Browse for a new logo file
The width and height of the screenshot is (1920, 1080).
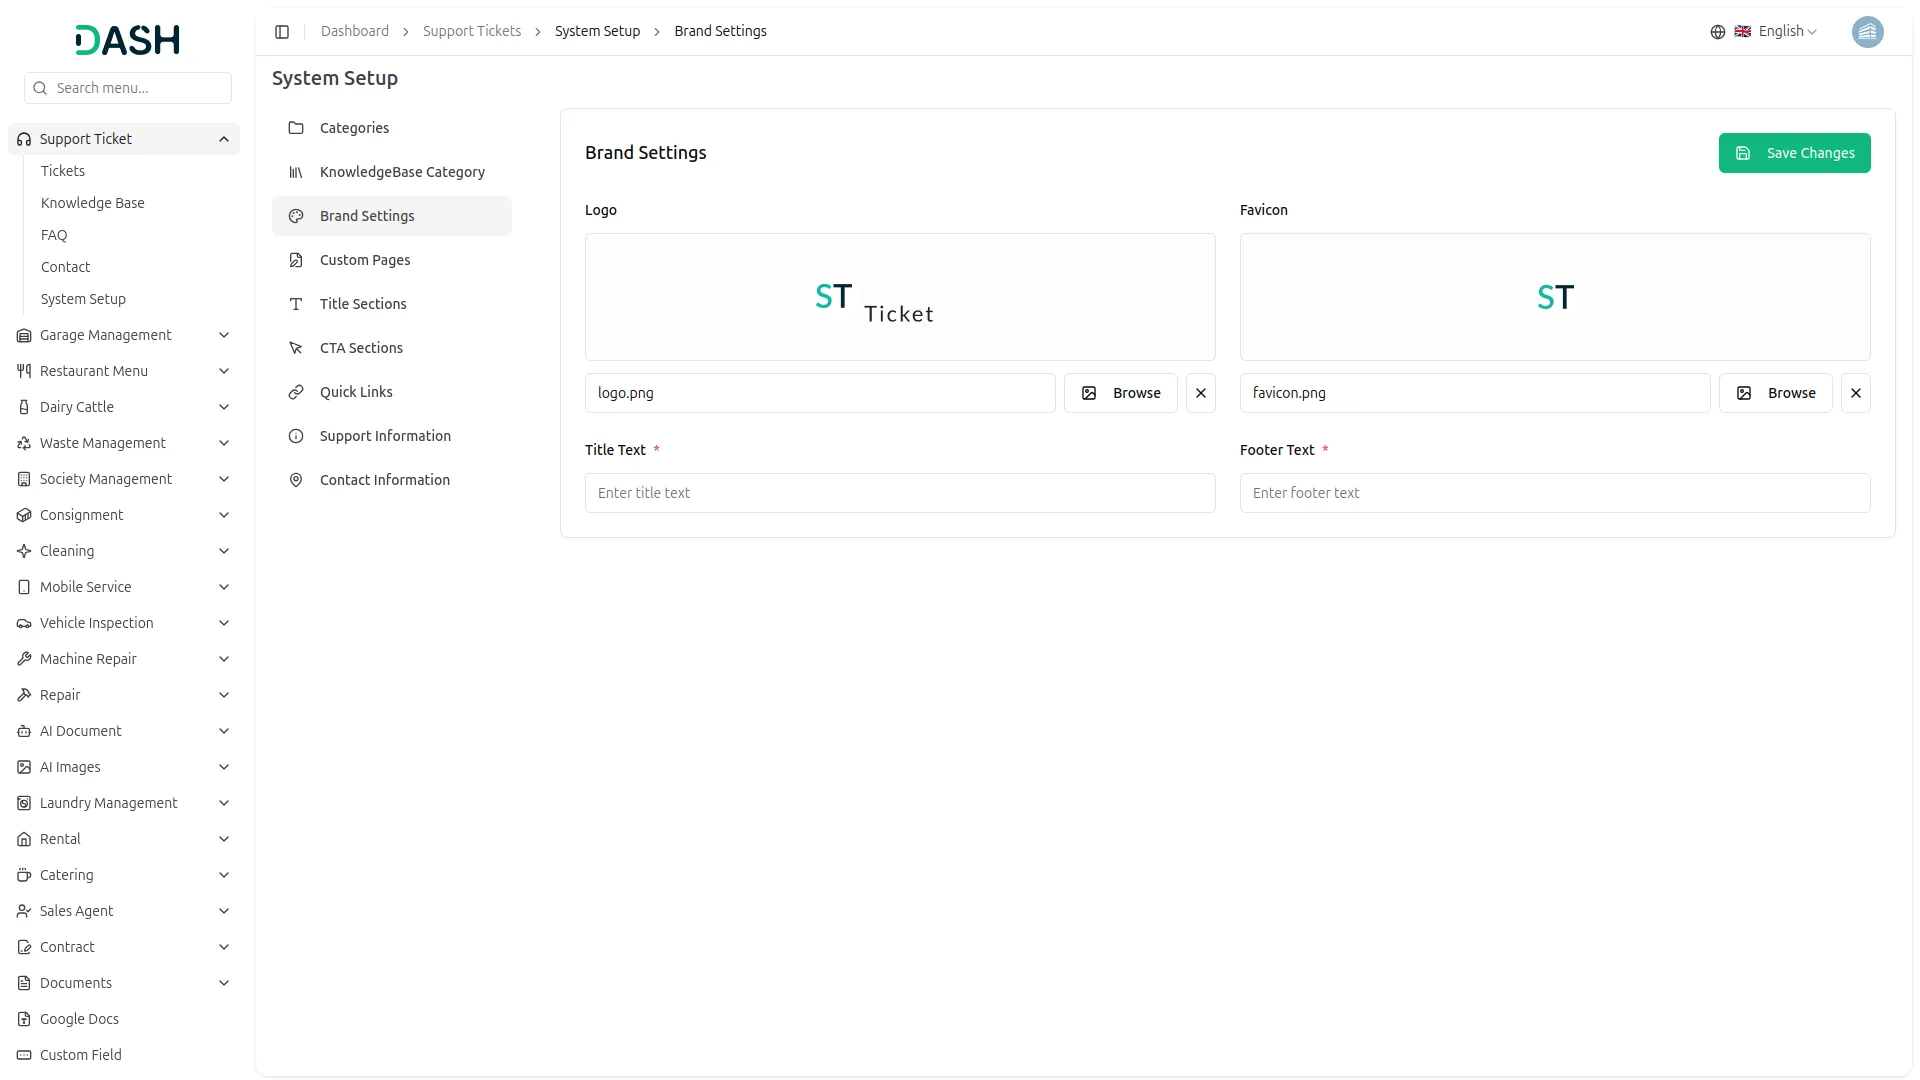[1120, 393]
